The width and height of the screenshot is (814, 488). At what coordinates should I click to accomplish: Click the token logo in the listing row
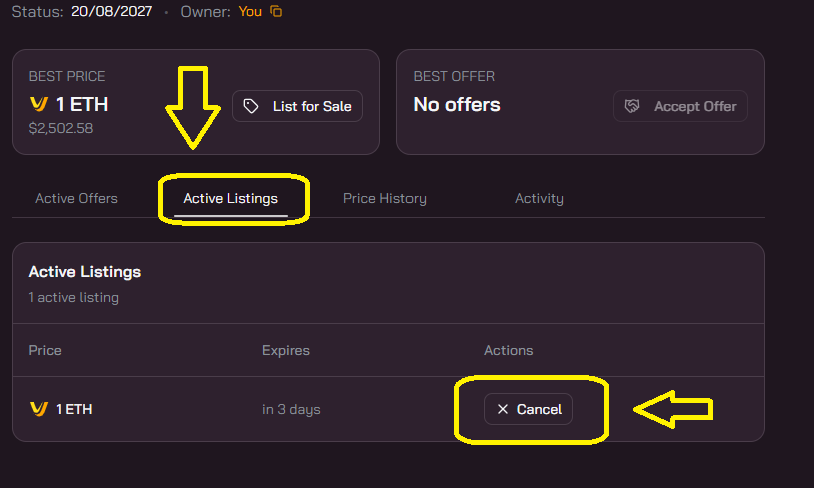pyautogui.click(x=39, y=409)
